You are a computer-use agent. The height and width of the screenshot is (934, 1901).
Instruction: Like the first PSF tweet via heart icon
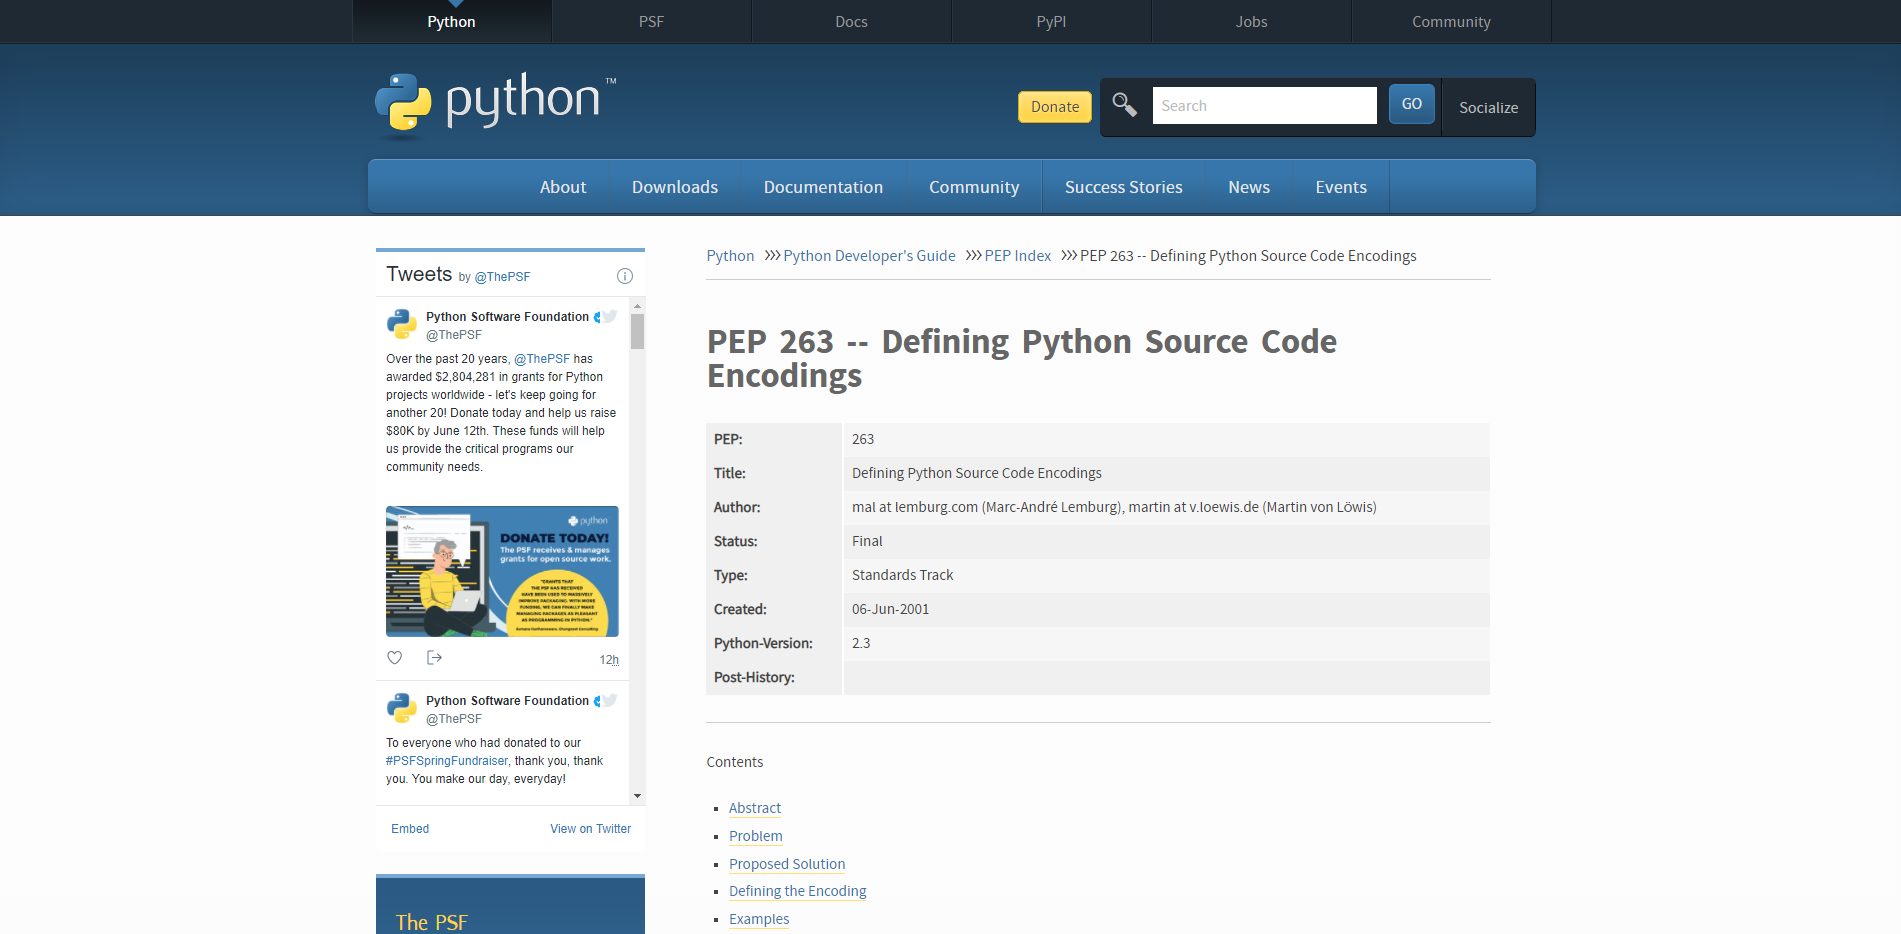pyautogui.click(x=395, y=658)
